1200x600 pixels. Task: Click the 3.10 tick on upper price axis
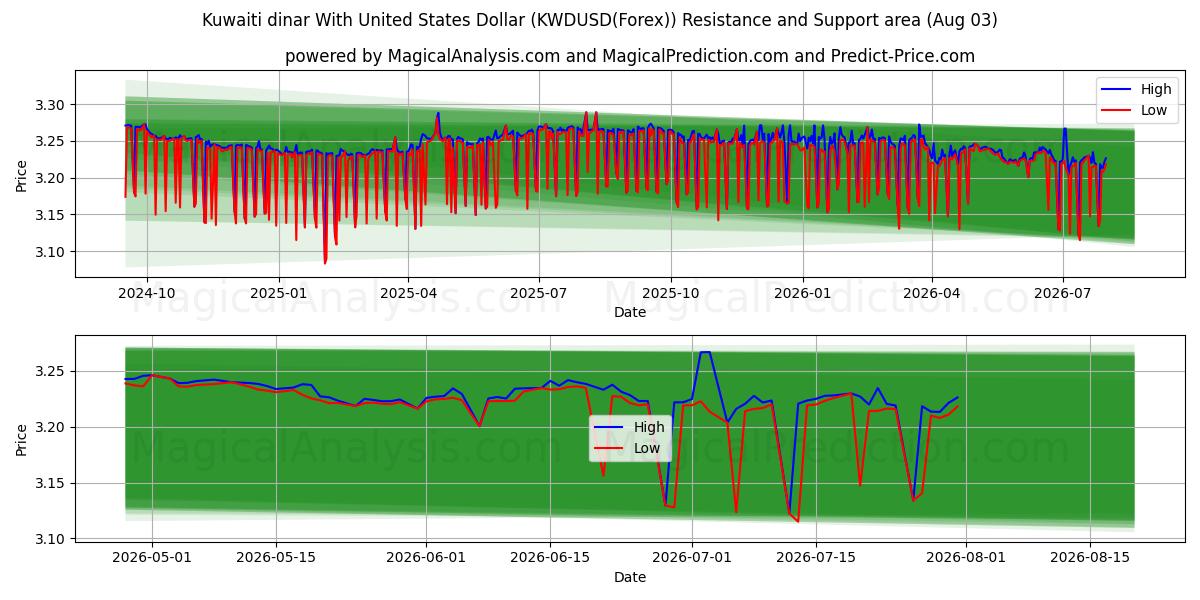click(52, 252)
